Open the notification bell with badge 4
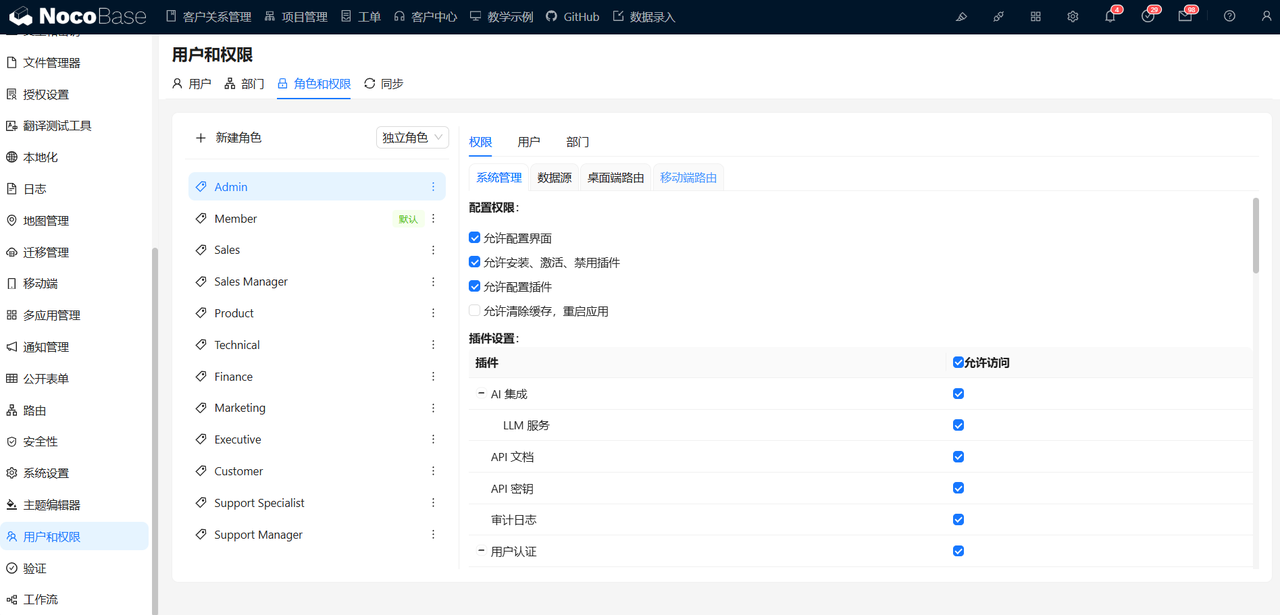Viewport: 1280px width, 615px height. 1109,16
